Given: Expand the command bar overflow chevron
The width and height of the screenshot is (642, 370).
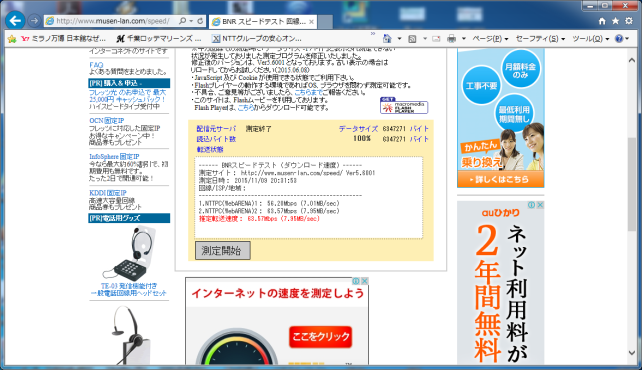Looking at the screenshot, I should point(373,34).
